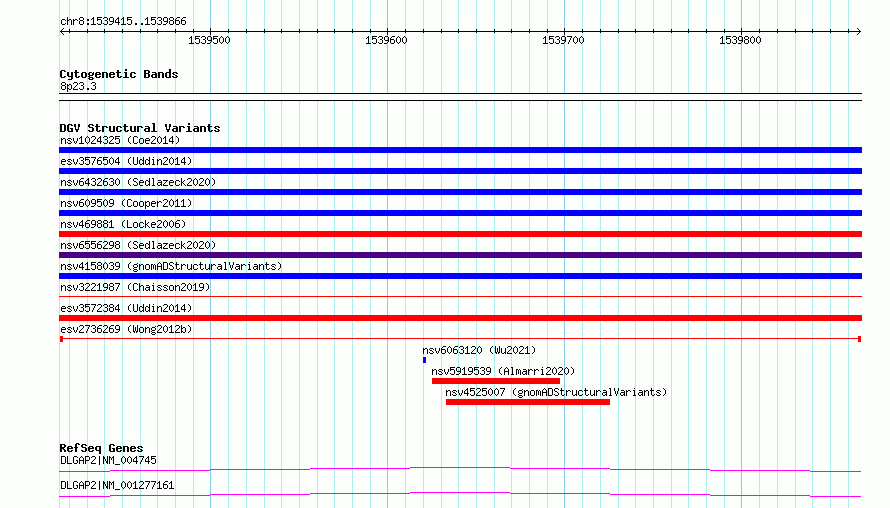Viewport: 890px width, 508px height.
Task: Click the 1539600 ruler position label
Action: (387, 40)
